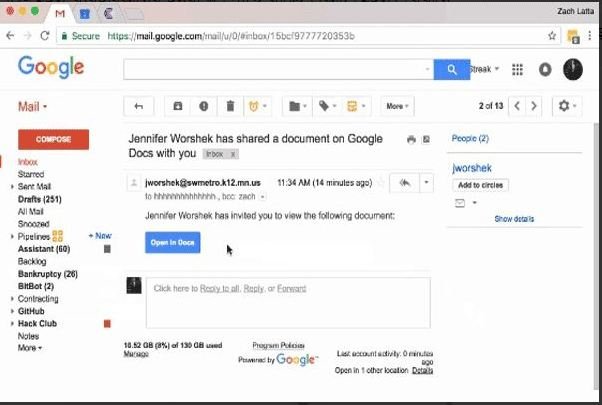Viewport: 602px width, 405px height.
Task: Show recipient details dropdown arrow
Action: (x=262, y=197)
